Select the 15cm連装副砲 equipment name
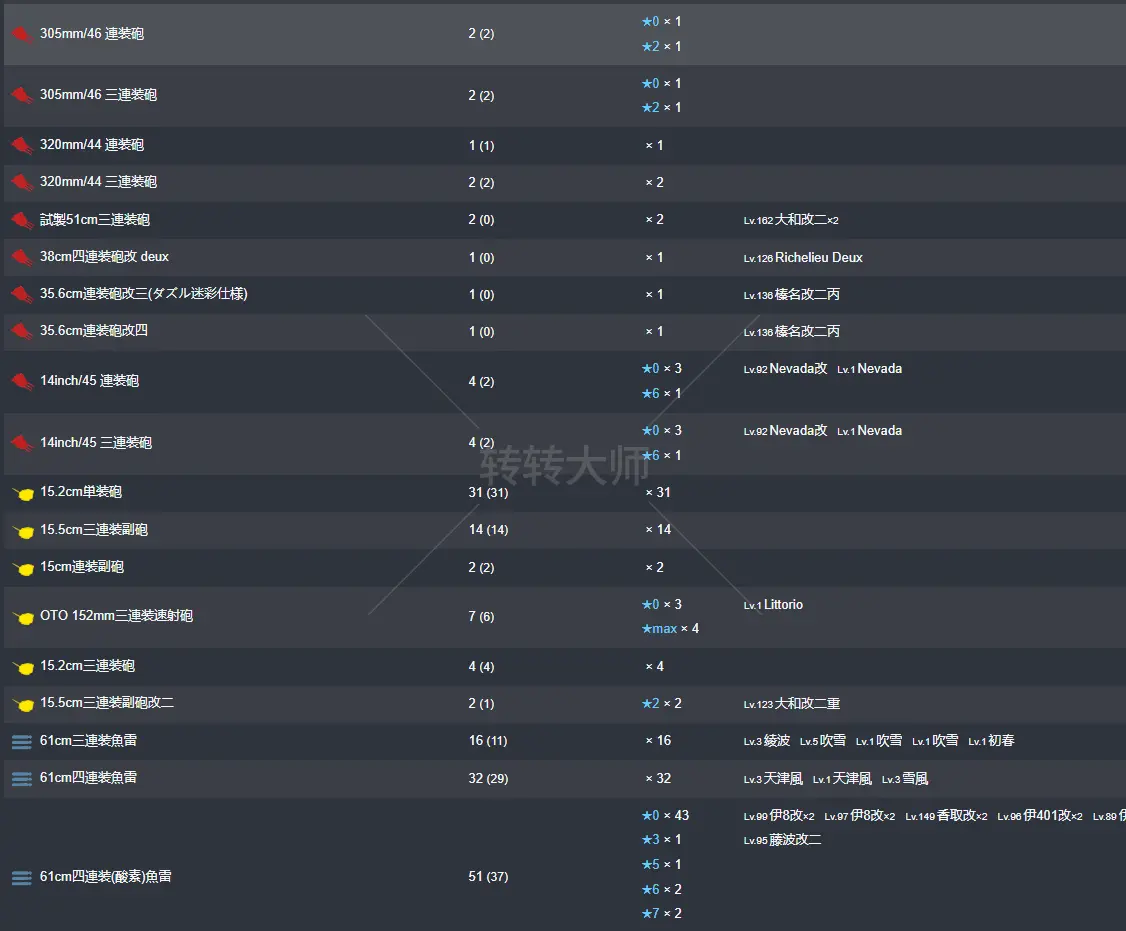The image size is (1126, 931). (x=82, y=567)
